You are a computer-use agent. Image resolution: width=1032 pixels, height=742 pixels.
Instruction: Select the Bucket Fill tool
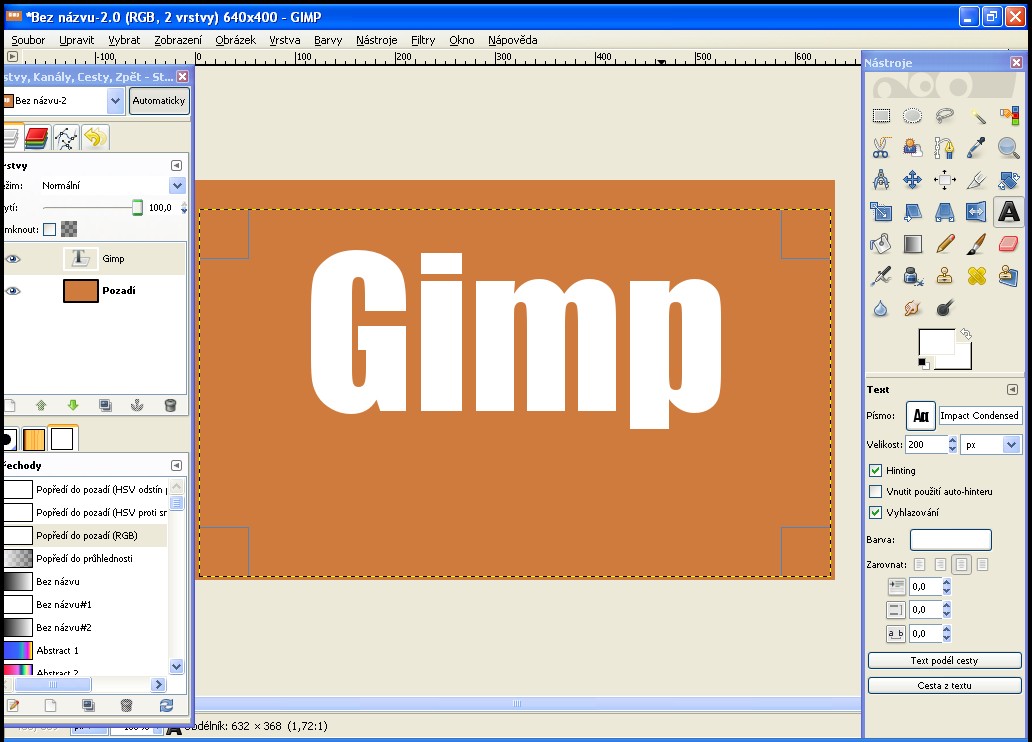pyautogui.click(x=881, y=244)
